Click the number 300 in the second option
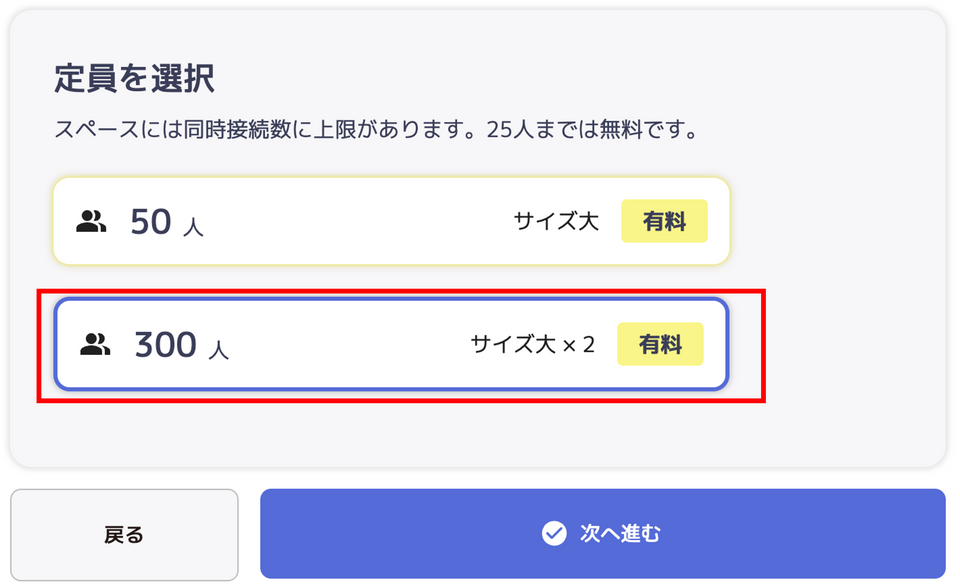Viewport: 960px width, 587px height. coord(166,345)
